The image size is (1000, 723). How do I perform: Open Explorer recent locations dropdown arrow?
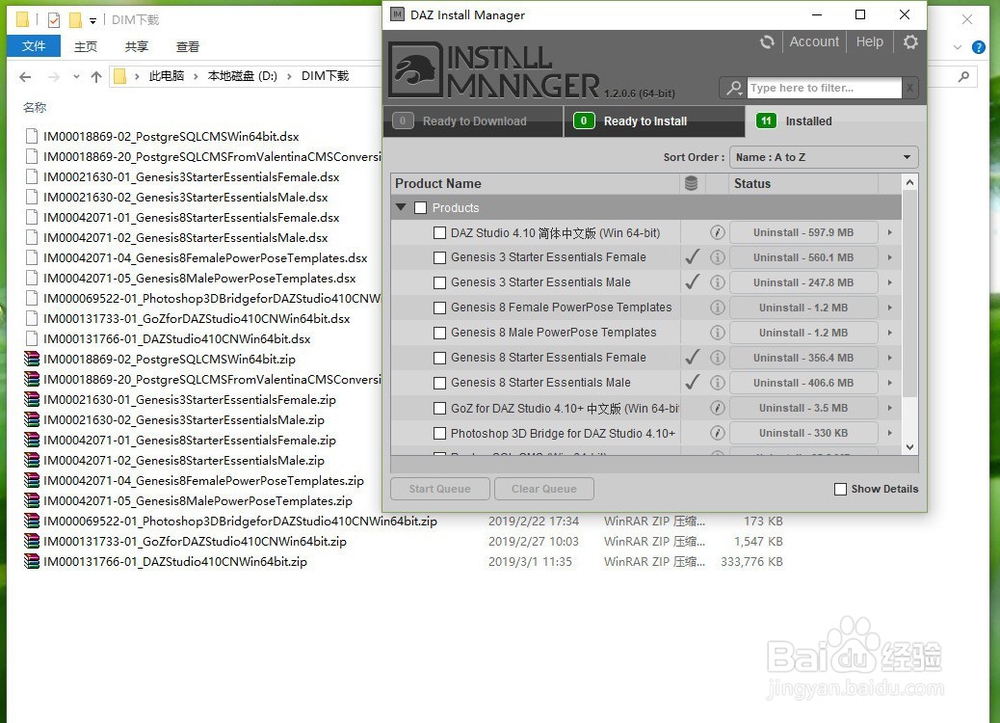(x=76, y=77)
